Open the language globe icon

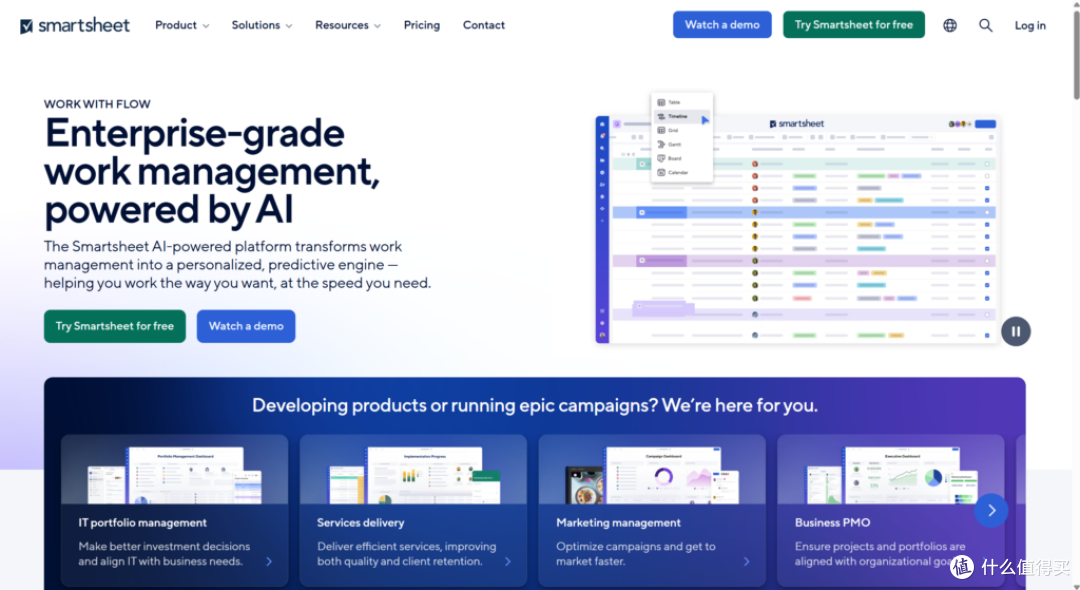(950, 25)
